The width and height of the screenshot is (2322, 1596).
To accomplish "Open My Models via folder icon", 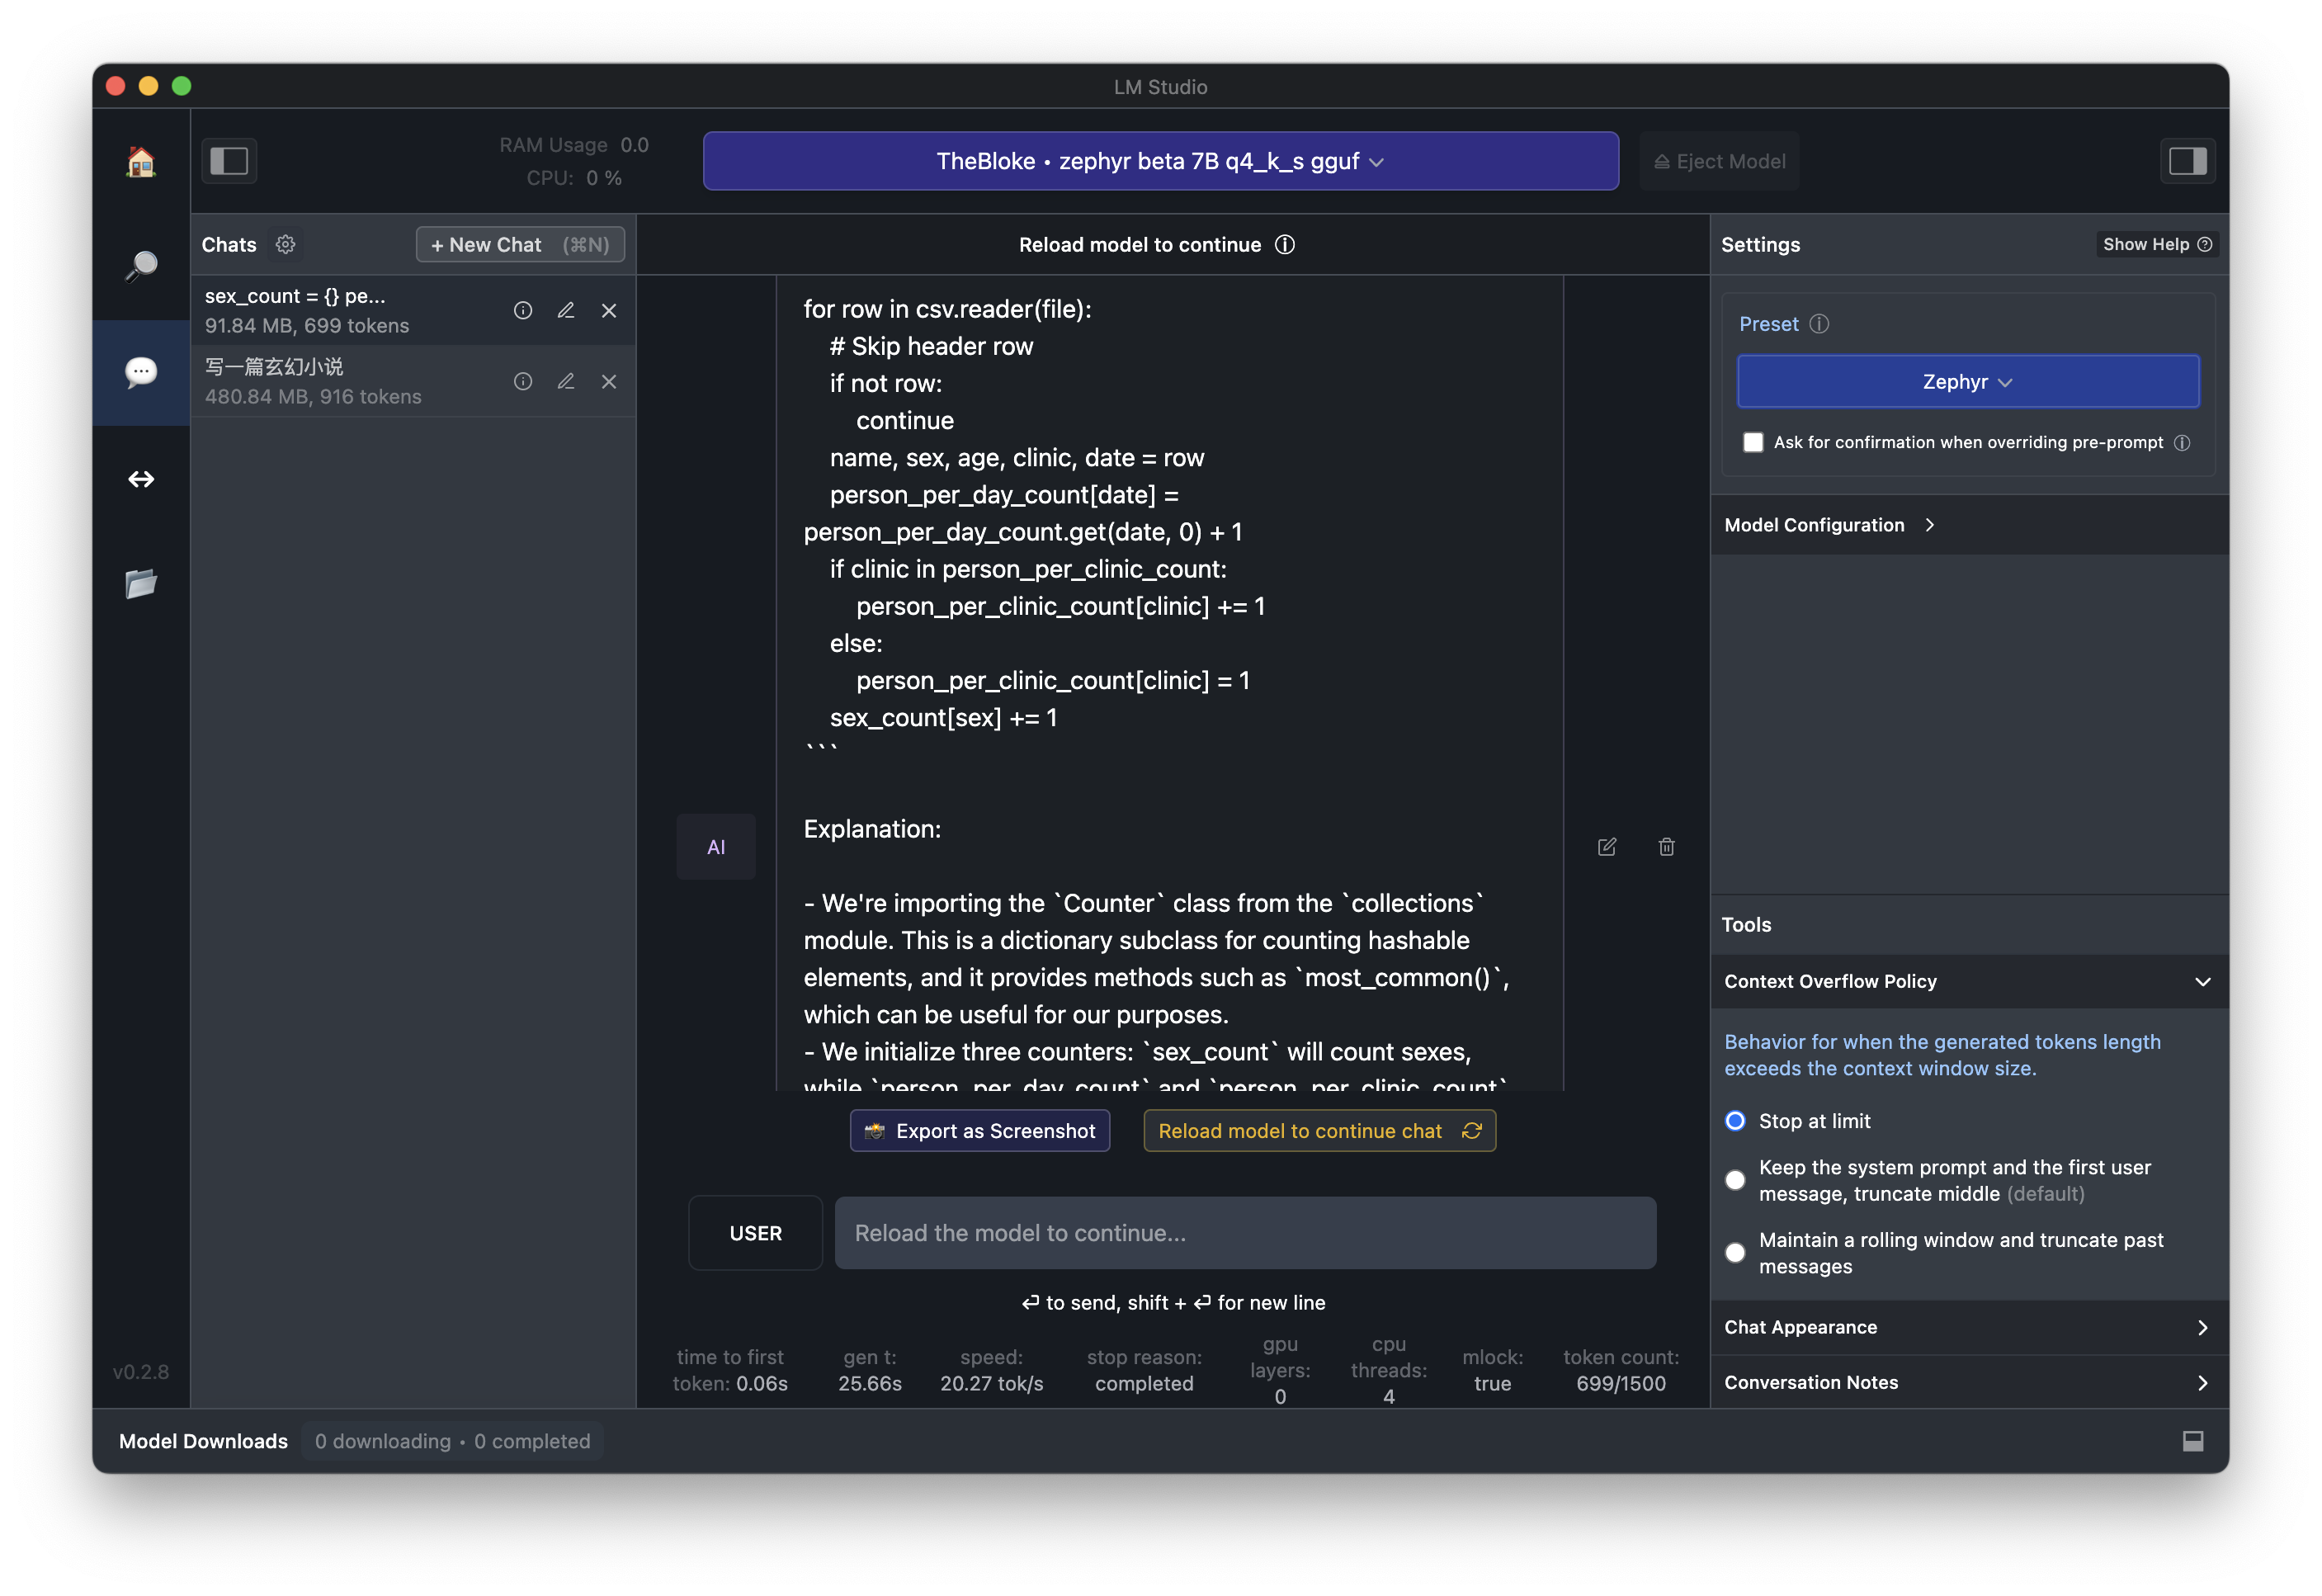I will point(141,584).
